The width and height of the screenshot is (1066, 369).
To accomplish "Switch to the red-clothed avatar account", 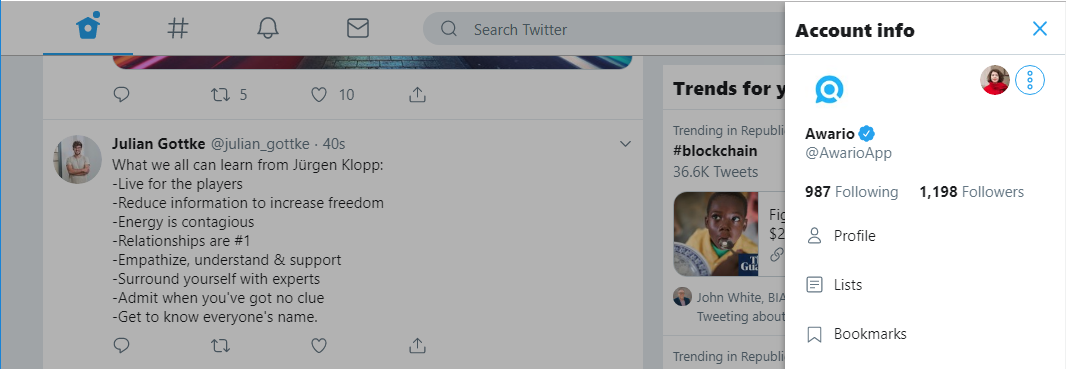I will 995,80.
